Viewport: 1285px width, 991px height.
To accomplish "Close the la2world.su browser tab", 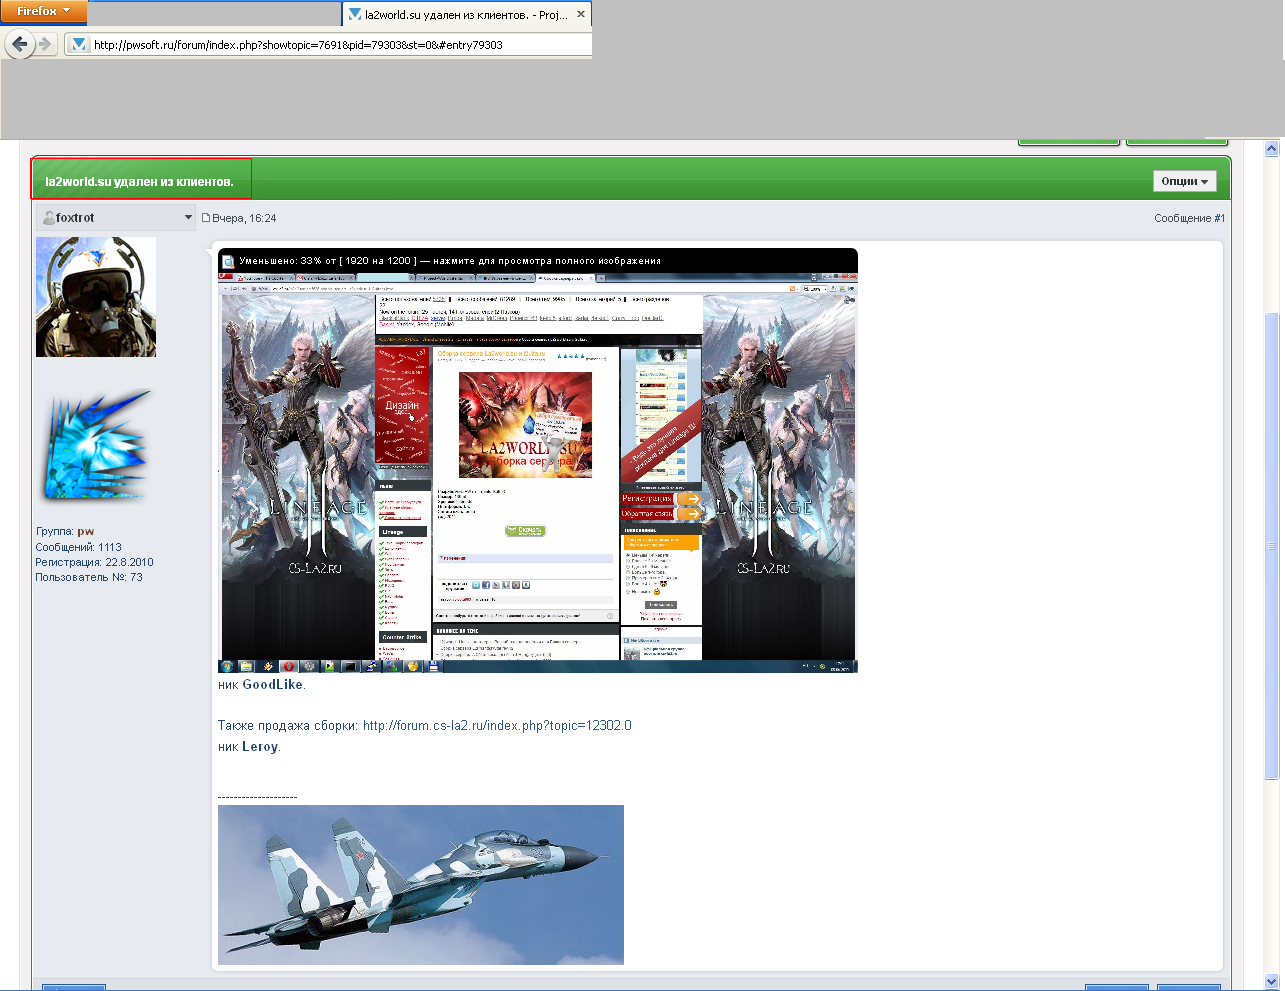I will [x=581, y=15].
